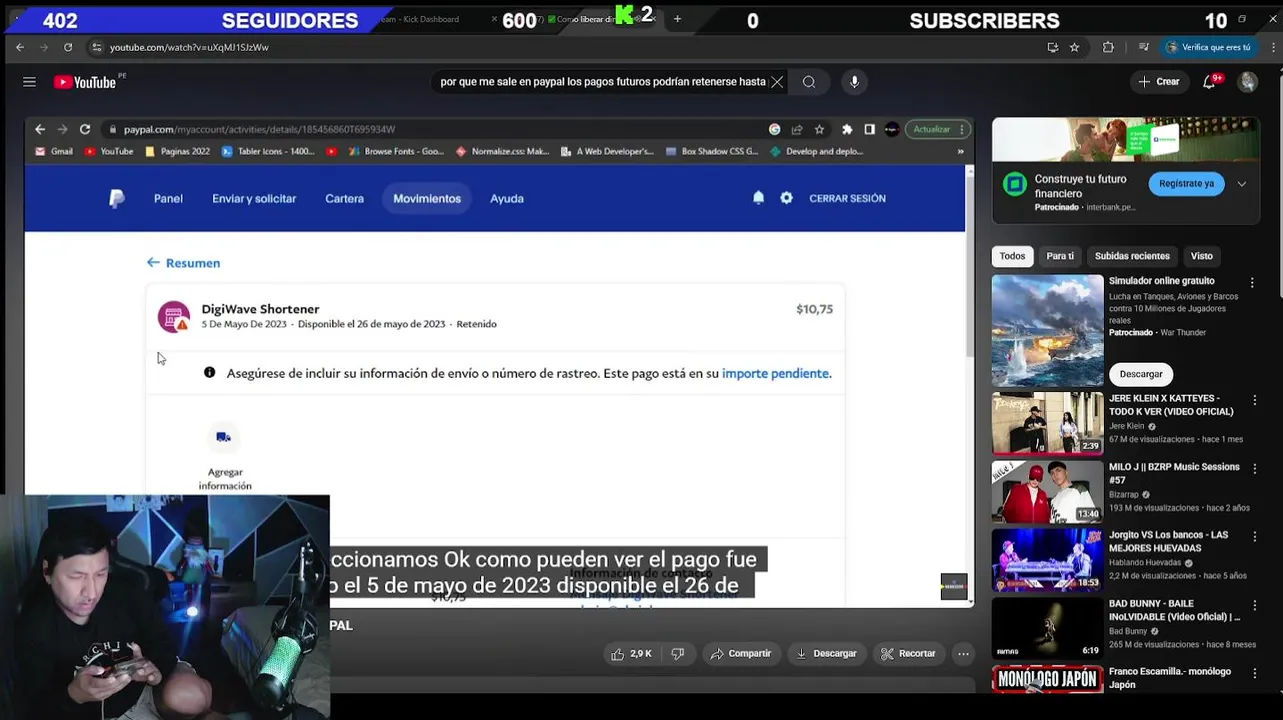Bookmark this page with the star icon
Viewport: 1283px width, 720px height.
coord(1074,47)
